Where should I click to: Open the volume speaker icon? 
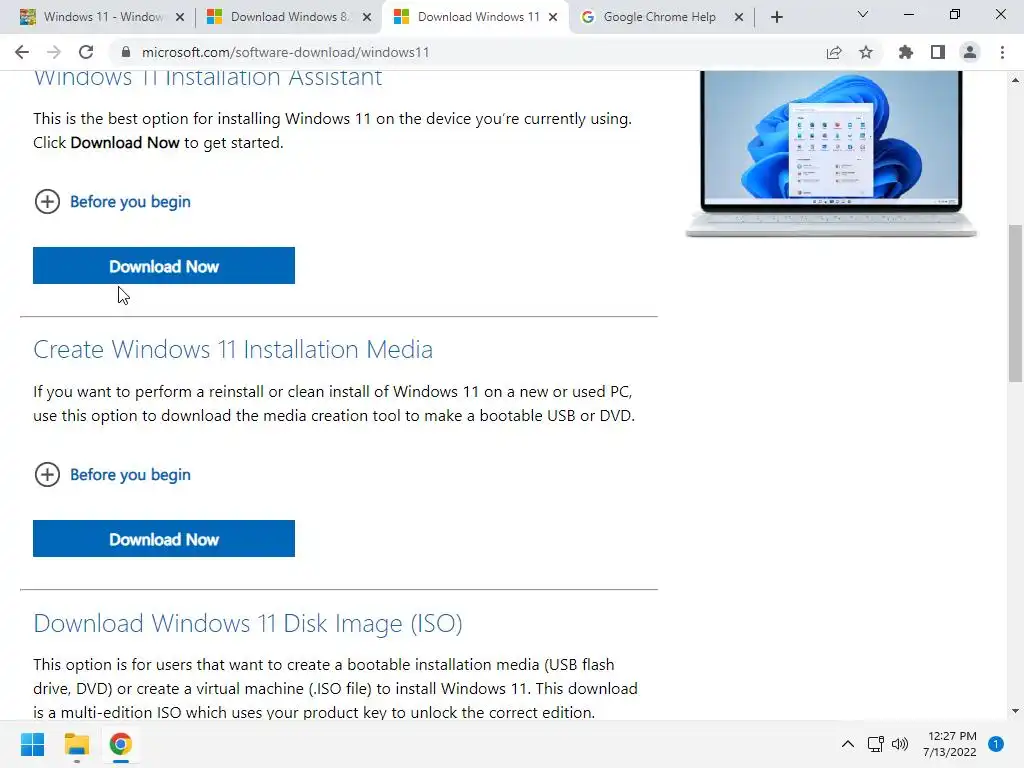tap(900, 744)
